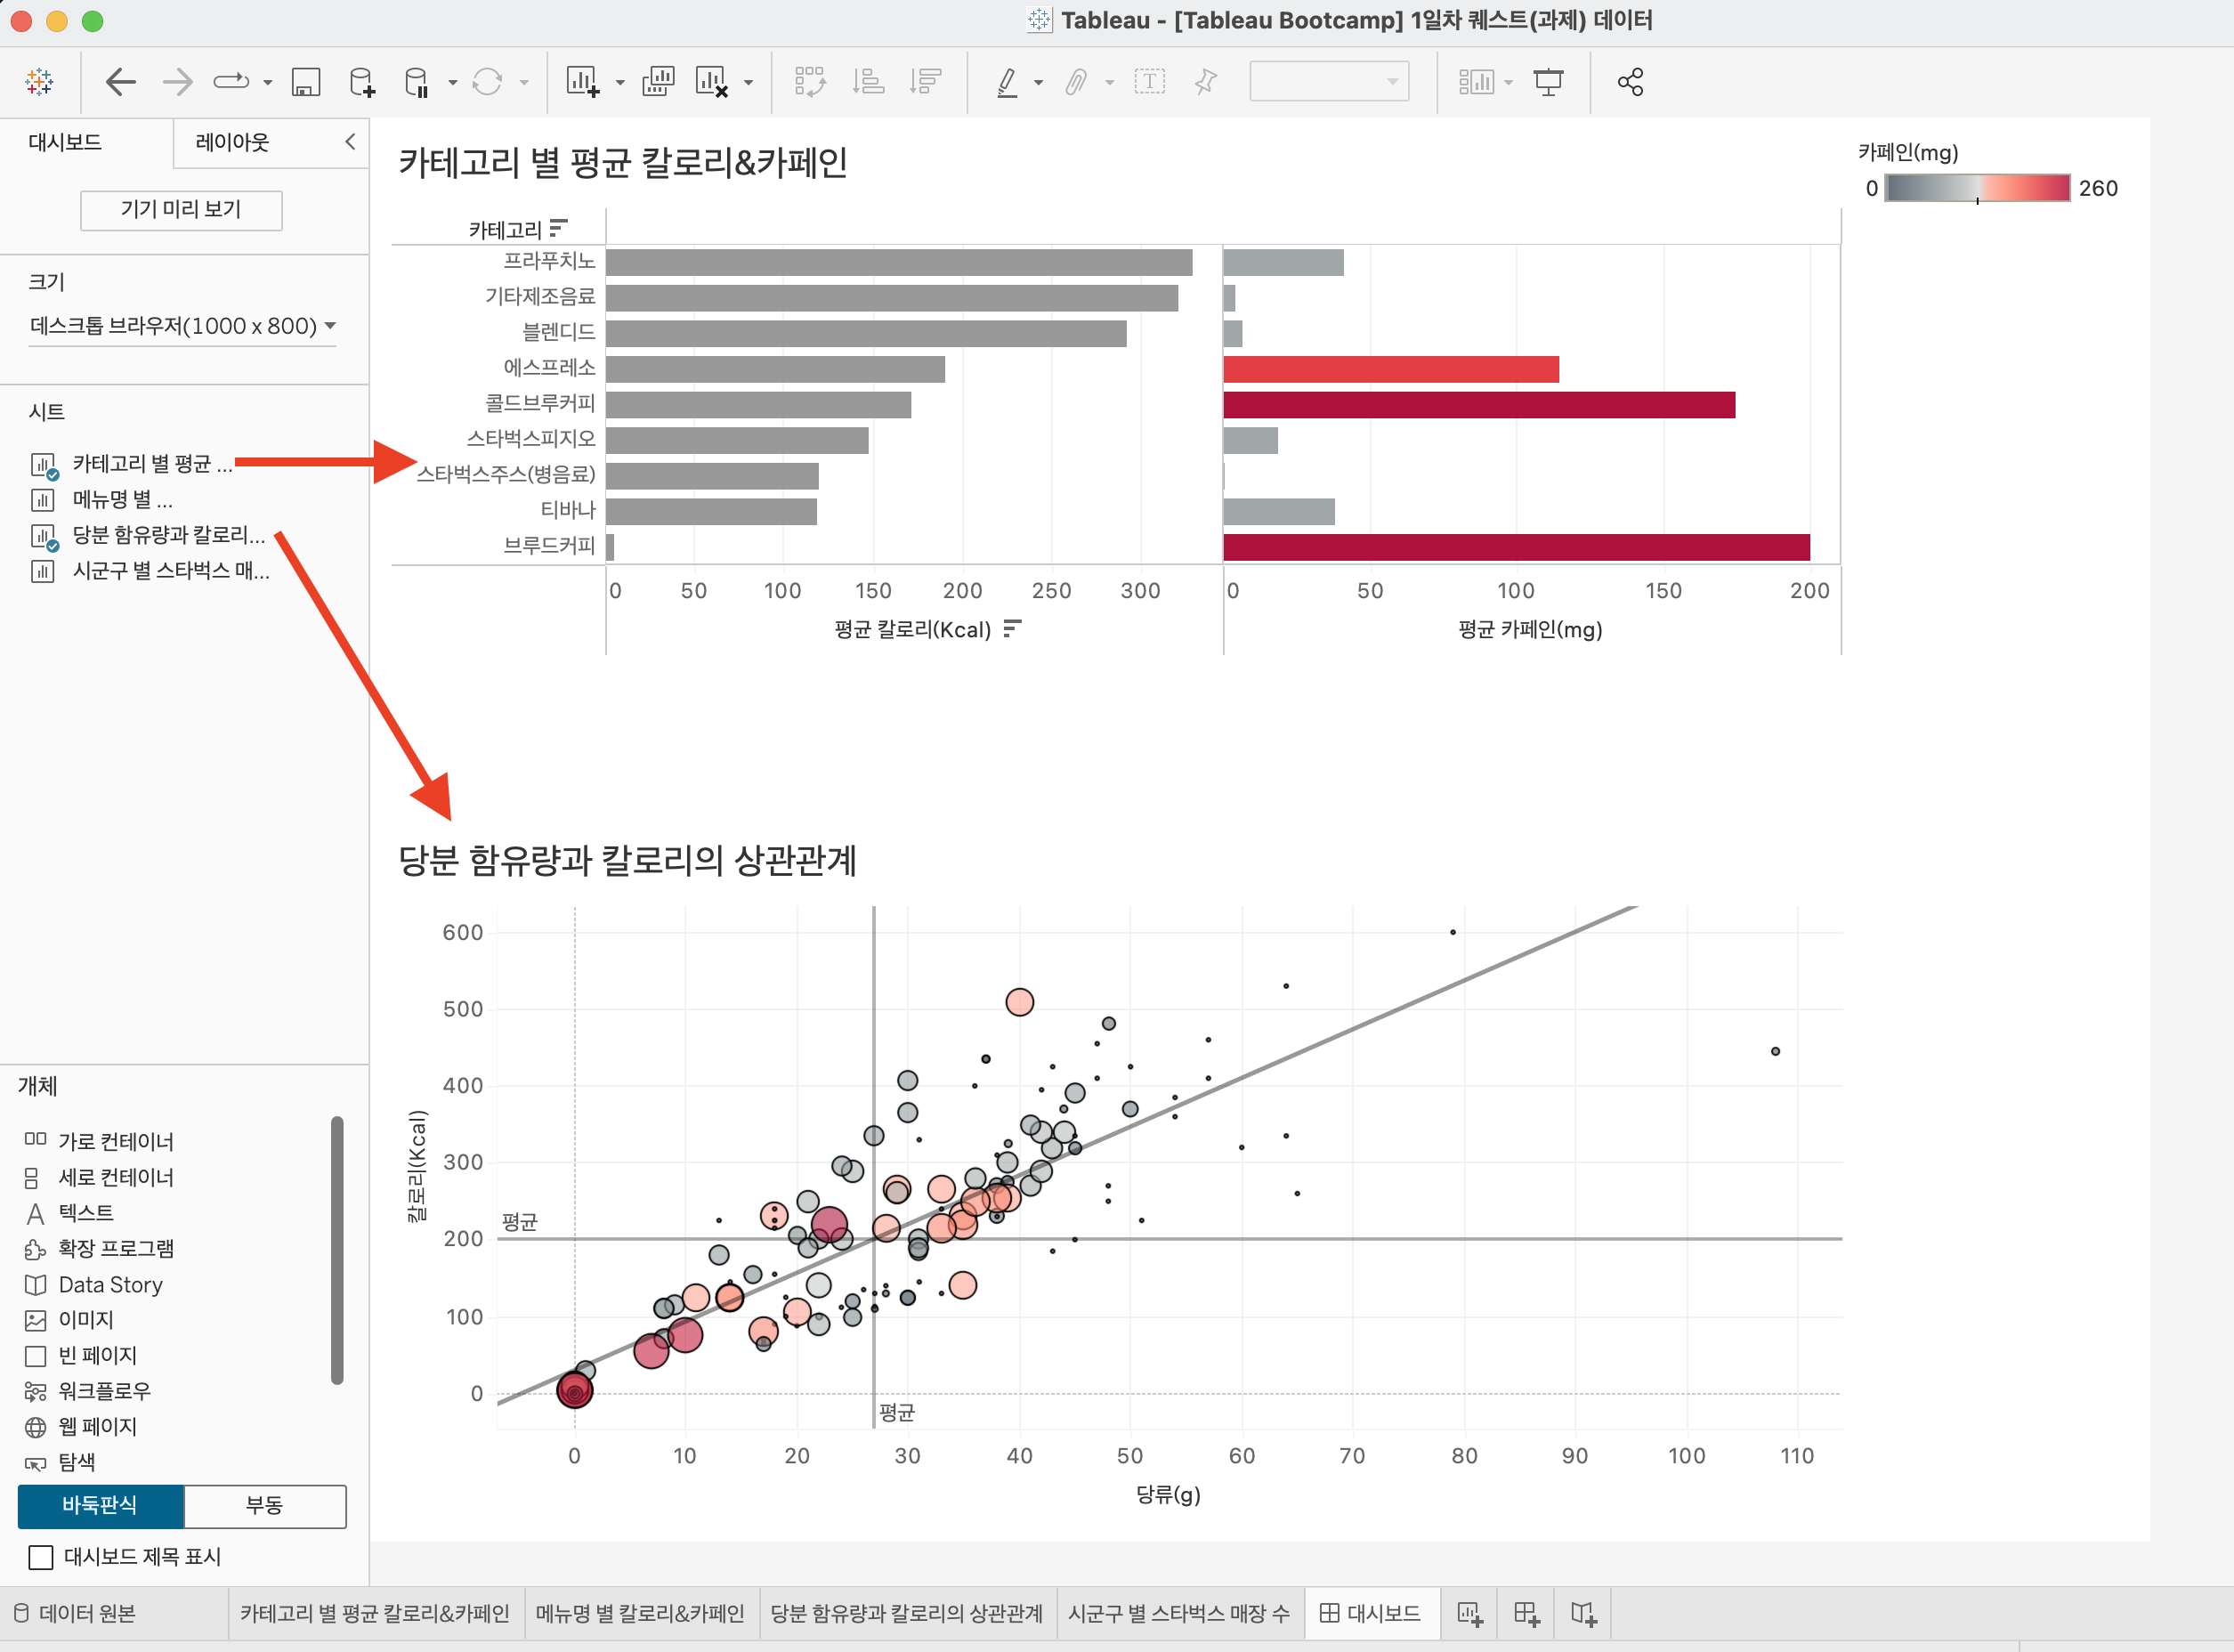The width and height of the screenshot is (2234, 1652).
Task: Open the 시군구 별 스타벅스 매장 수 sheet tab
Action: [x=1178, y=1613]
